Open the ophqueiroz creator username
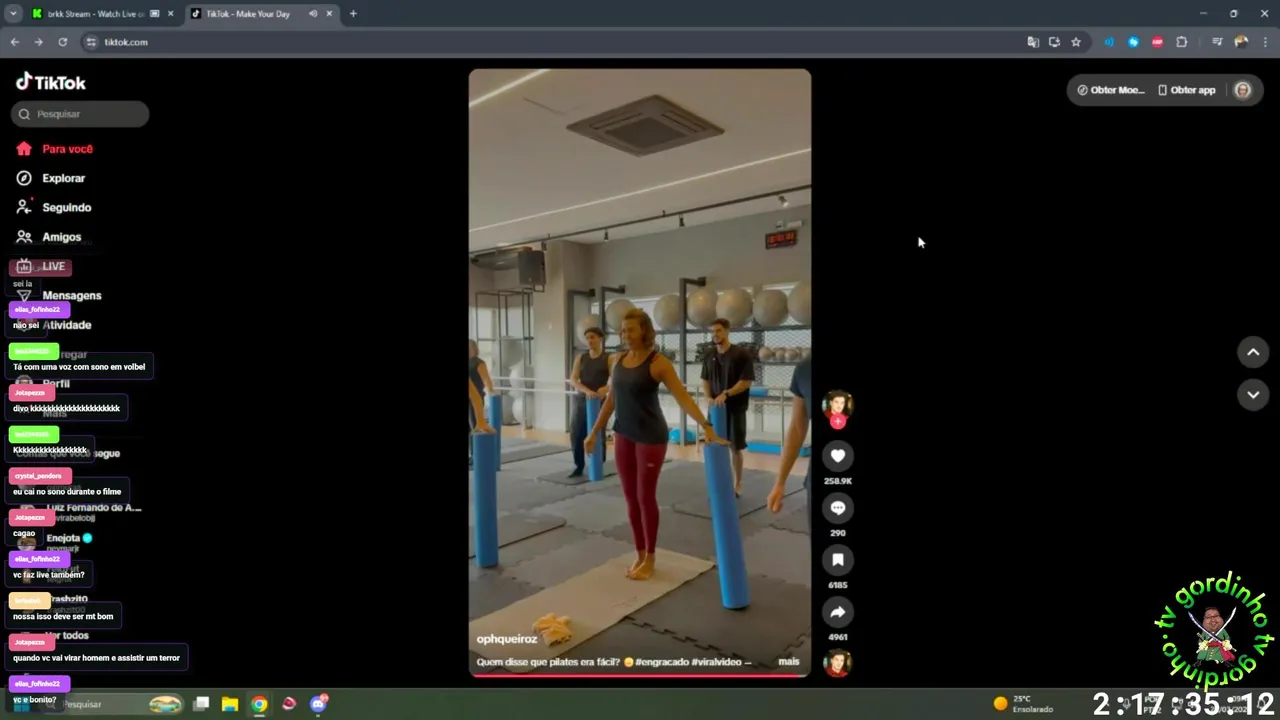 point(507,639)
